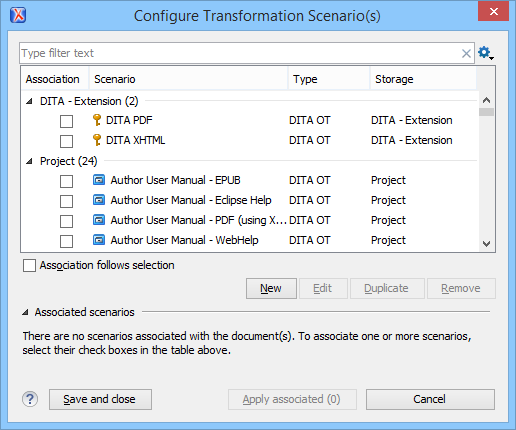
Task: Click the oXygen application icon in title bar
Action: pyautogui.click(x=18, y=15)
